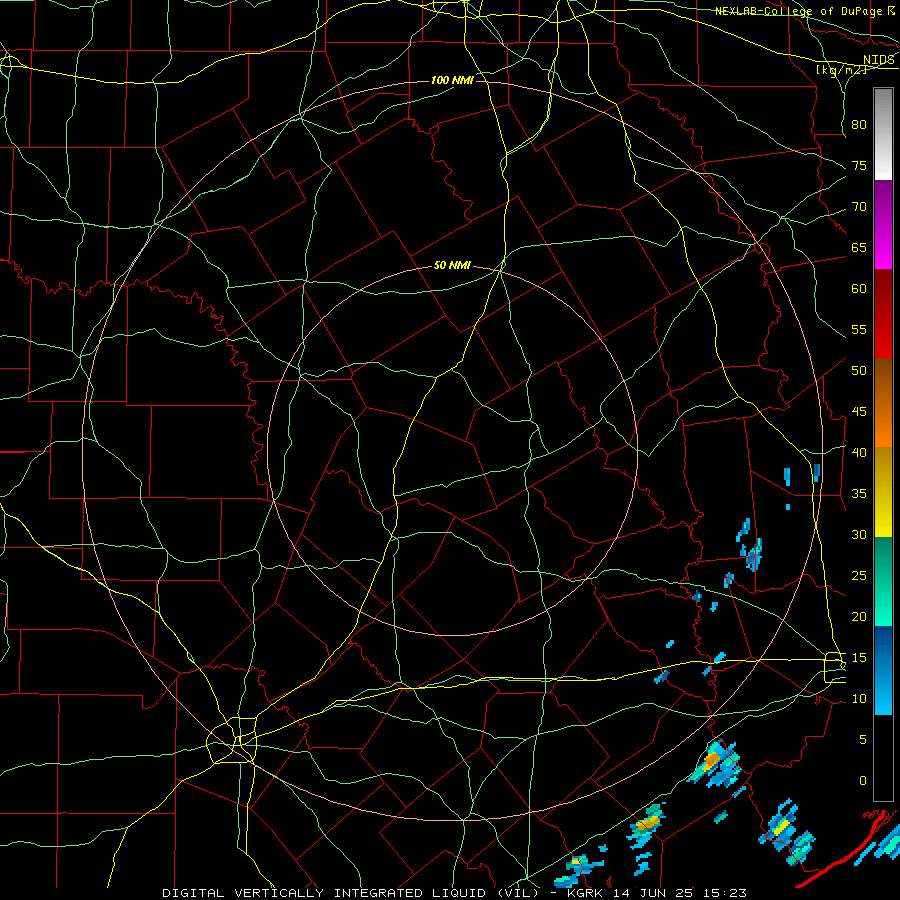Screen dimensions: 900x900
Task: Select the 80 value on the VIL scale
Action: tap(859, 125)
